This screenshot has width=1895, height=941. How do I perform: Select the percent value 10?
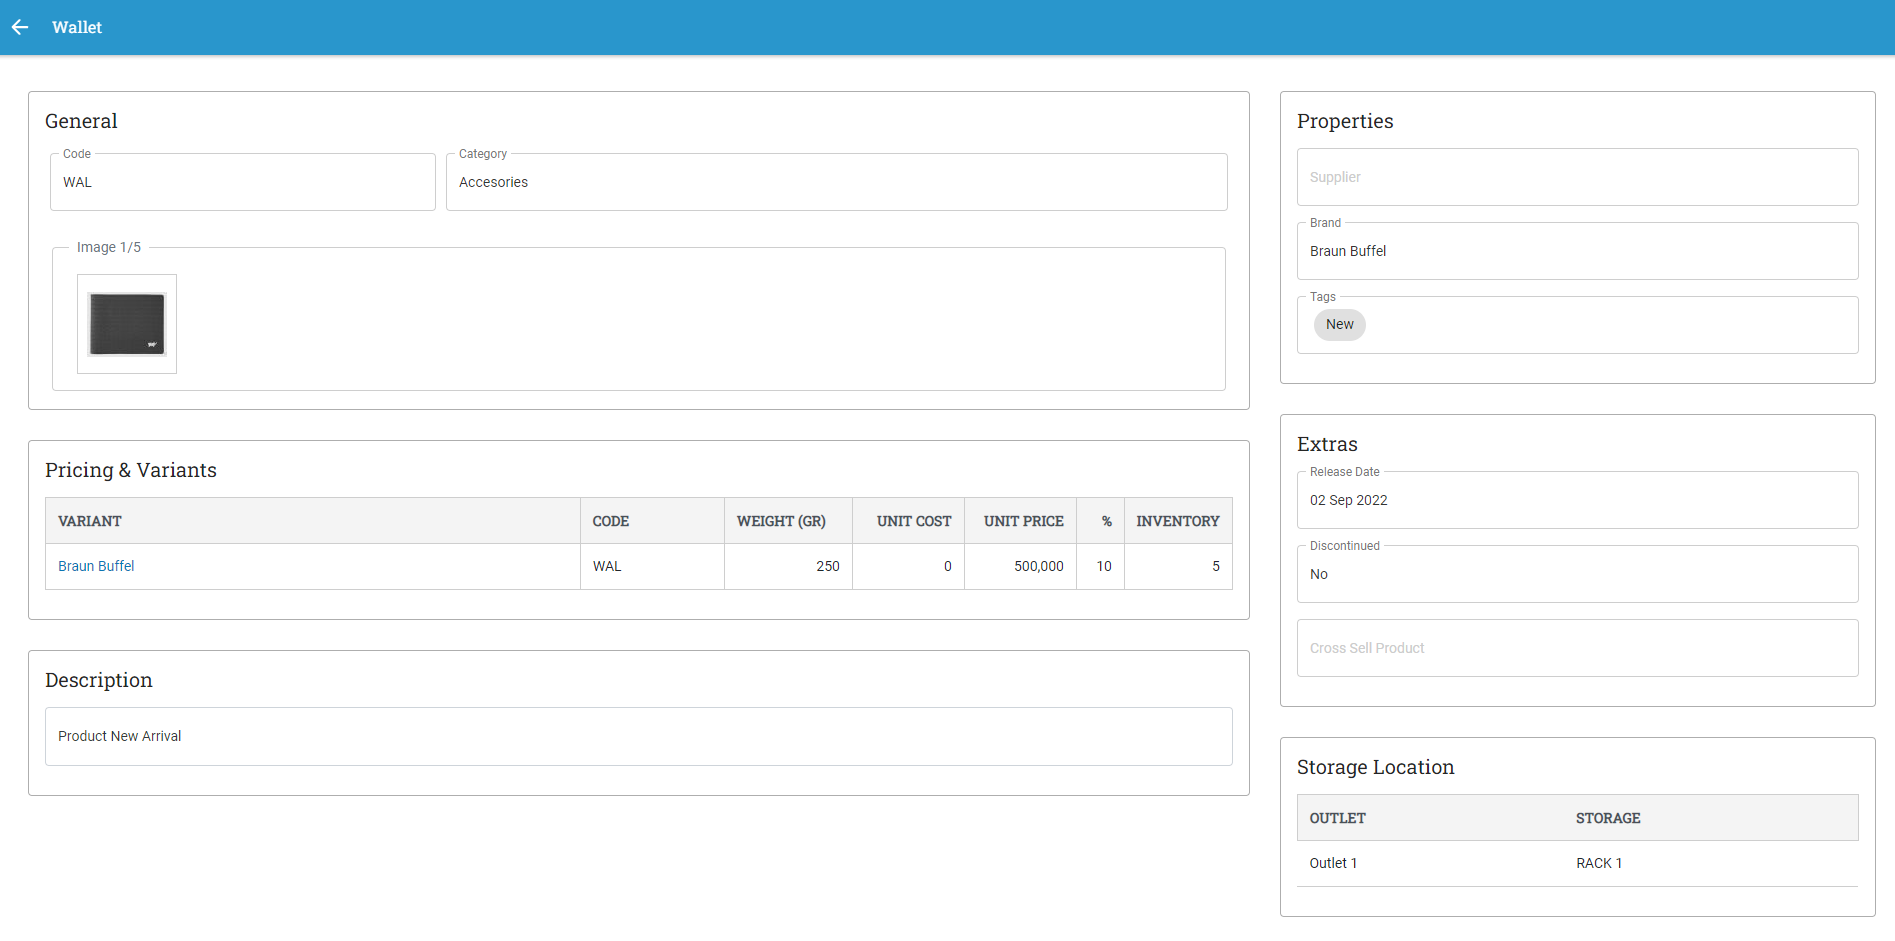click(x=1104, y=566)
